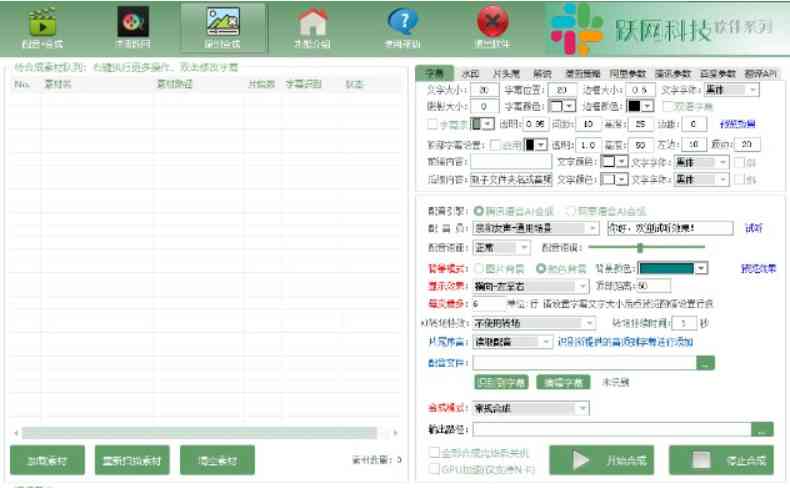Image resolution: width=790 pixels, height=488 pixels.
Task: Open the 边框颜色 border color dropdown arrow
Action: (648, 106)
